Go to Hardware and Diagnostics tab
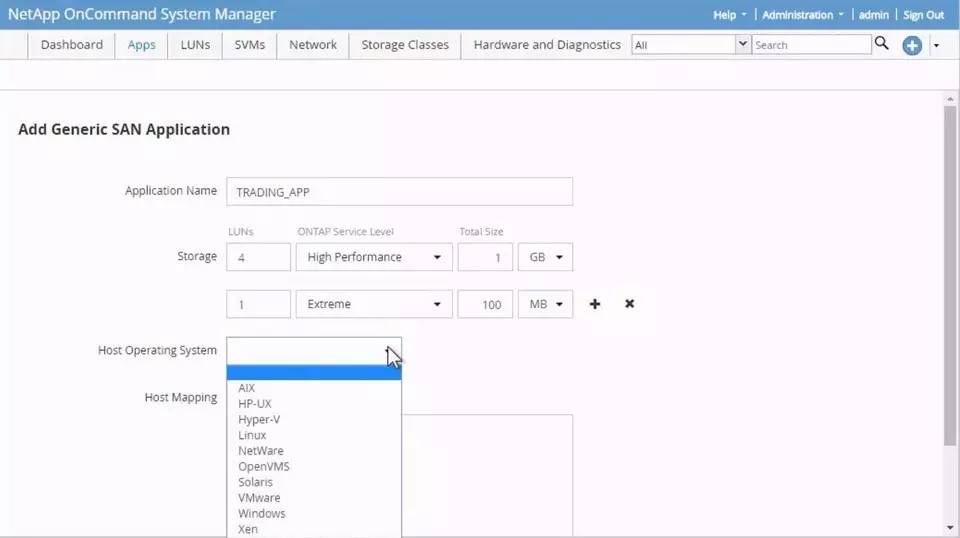The width and height of the screenshot is (960, 538). (x=546, y=45)
